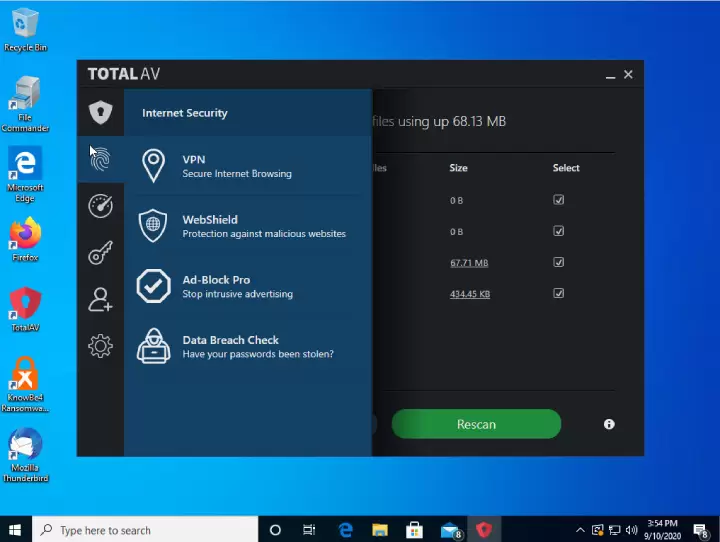Screen dimensions: 720x542
Task: Open the Settings gear in TotalAV sidebar
Action: coord(101,346)
